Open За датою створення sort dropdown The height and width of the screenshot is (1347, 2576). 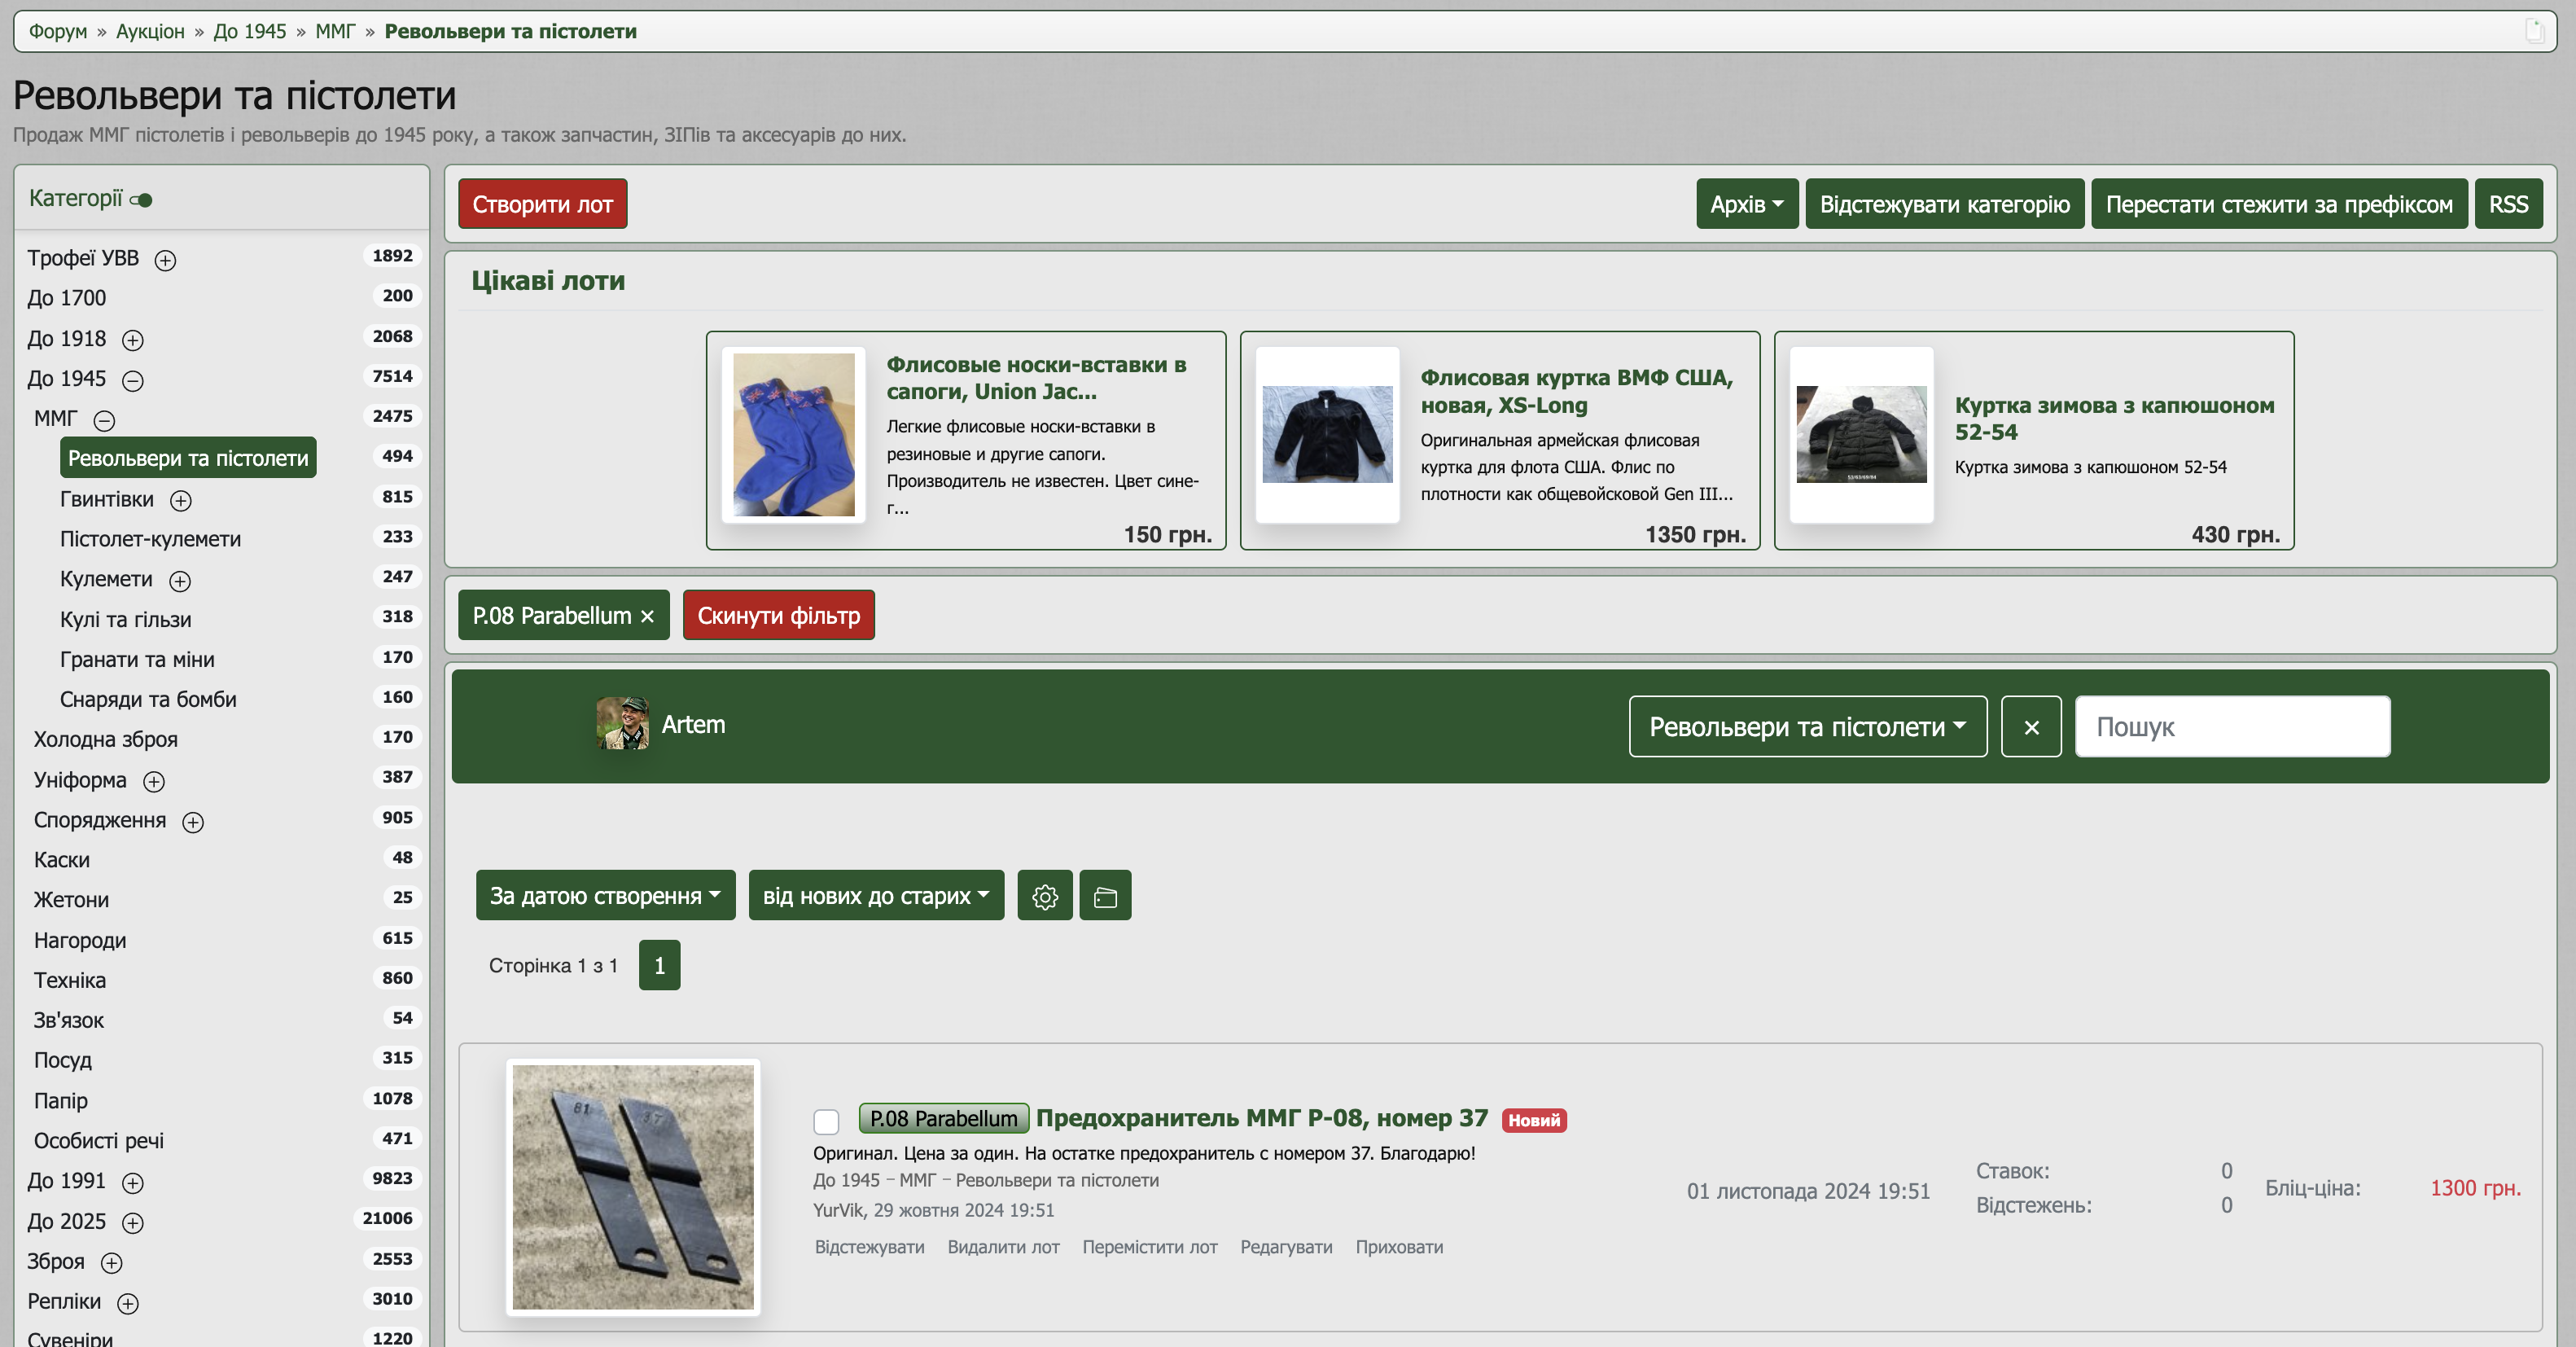(x=604, y=896)
